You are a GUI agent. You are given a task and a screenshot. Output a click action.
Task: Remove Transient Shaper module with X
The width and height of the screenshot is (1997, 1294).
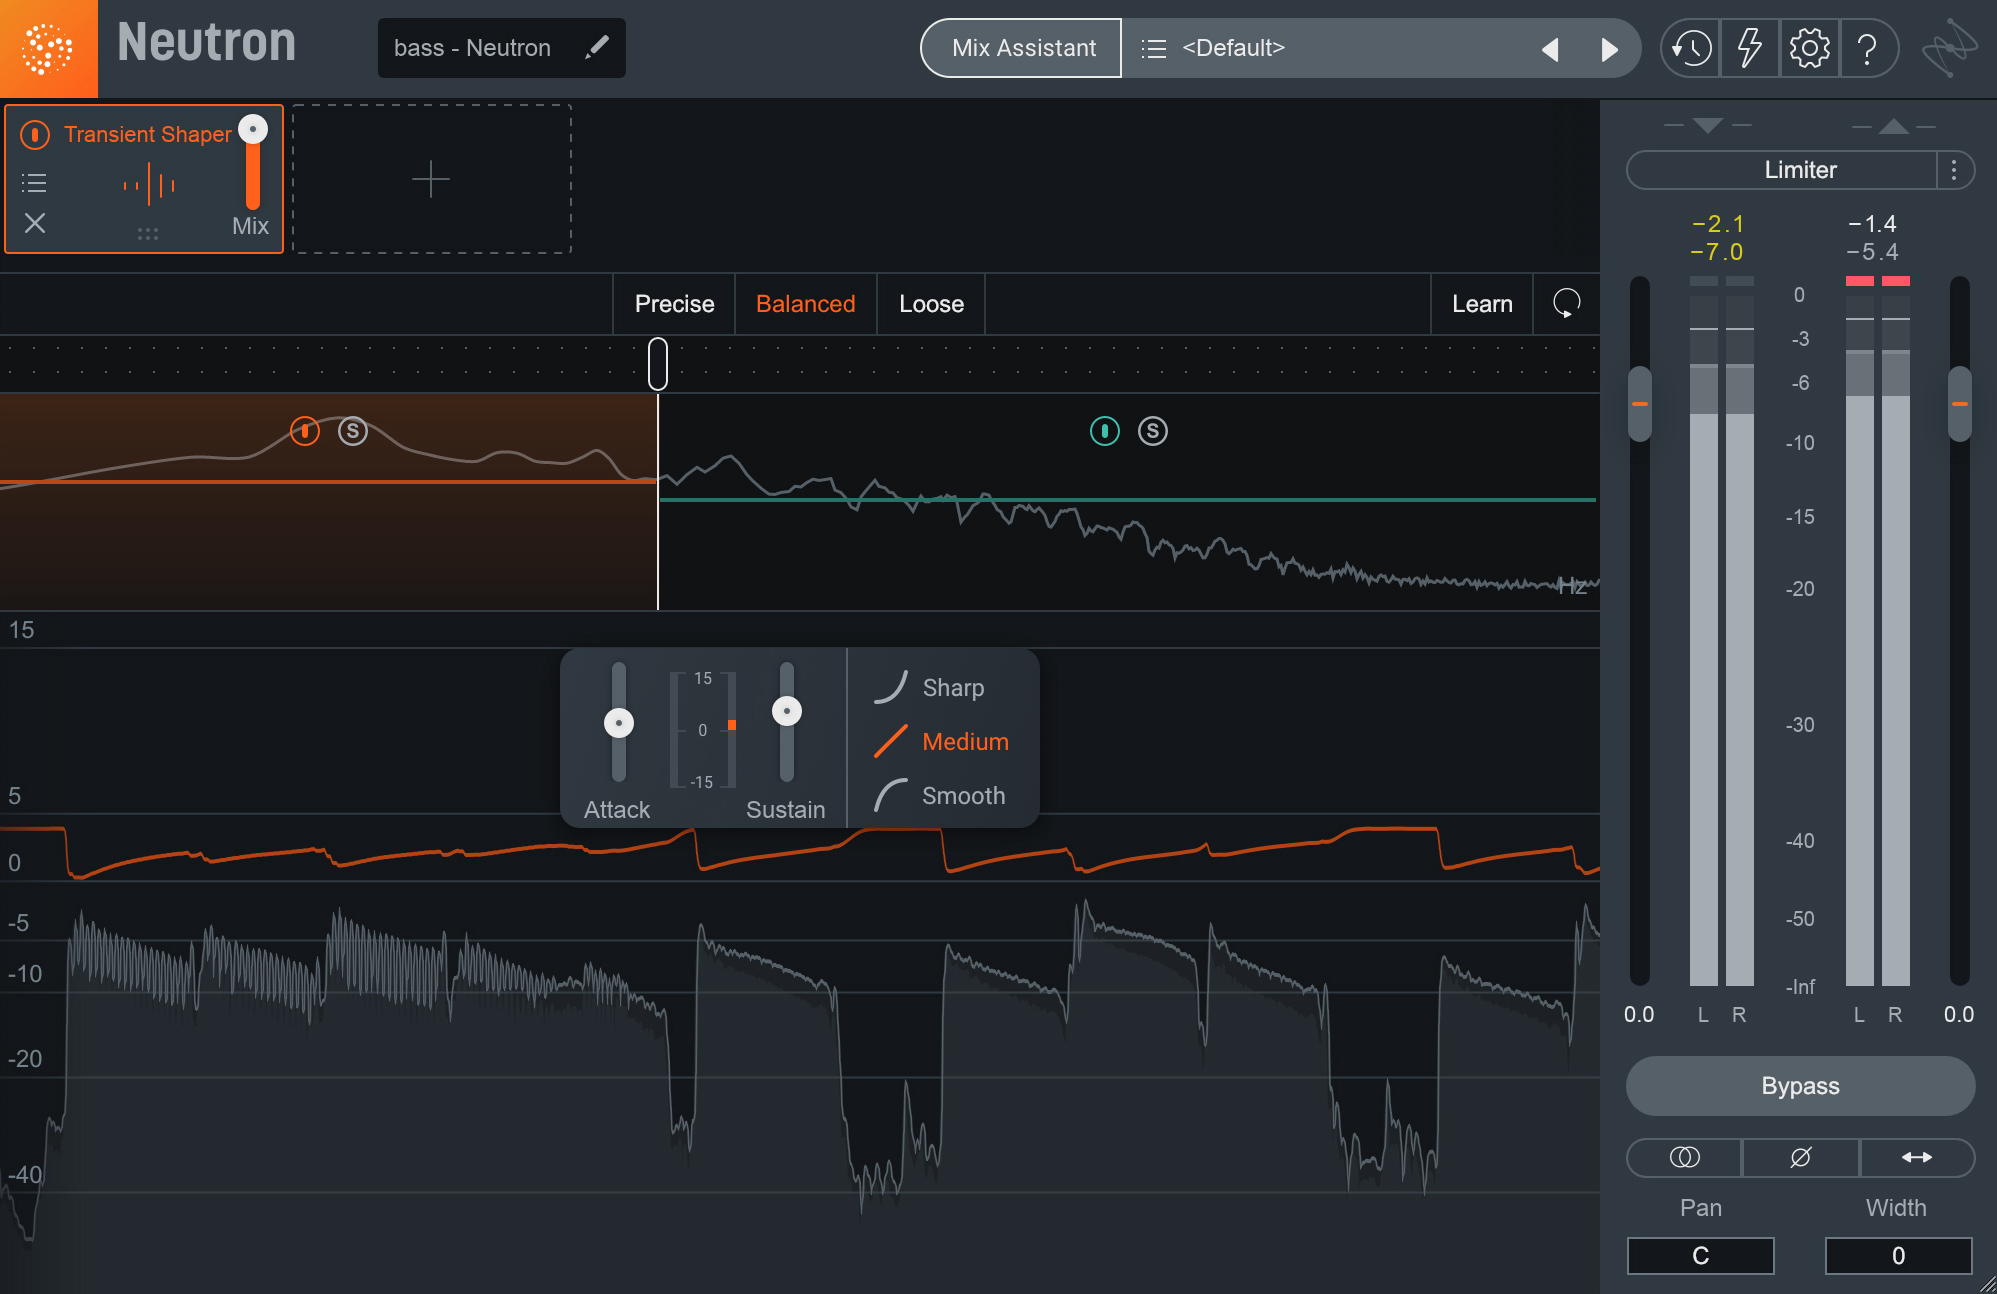pyautogui.click(x=35, y=223)
